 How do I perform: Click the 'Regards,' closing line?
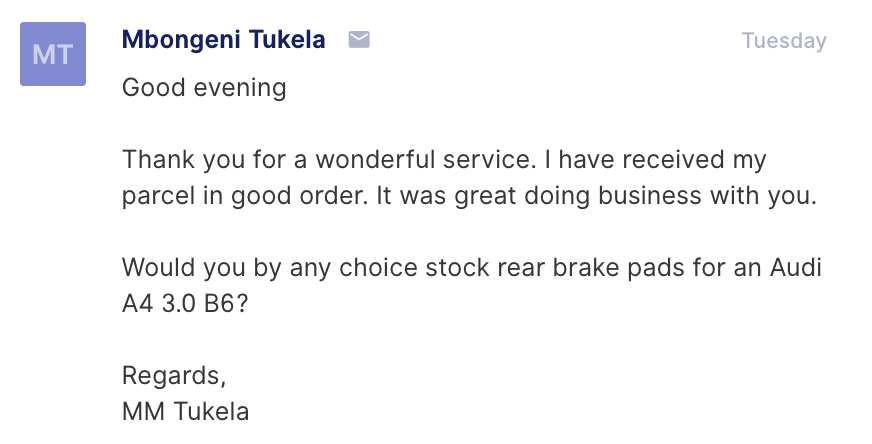point(174,376)
